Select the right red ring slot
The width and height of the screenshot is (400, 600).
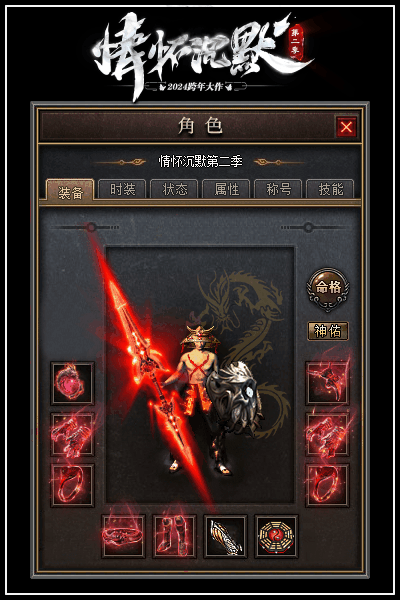point(327,485)
